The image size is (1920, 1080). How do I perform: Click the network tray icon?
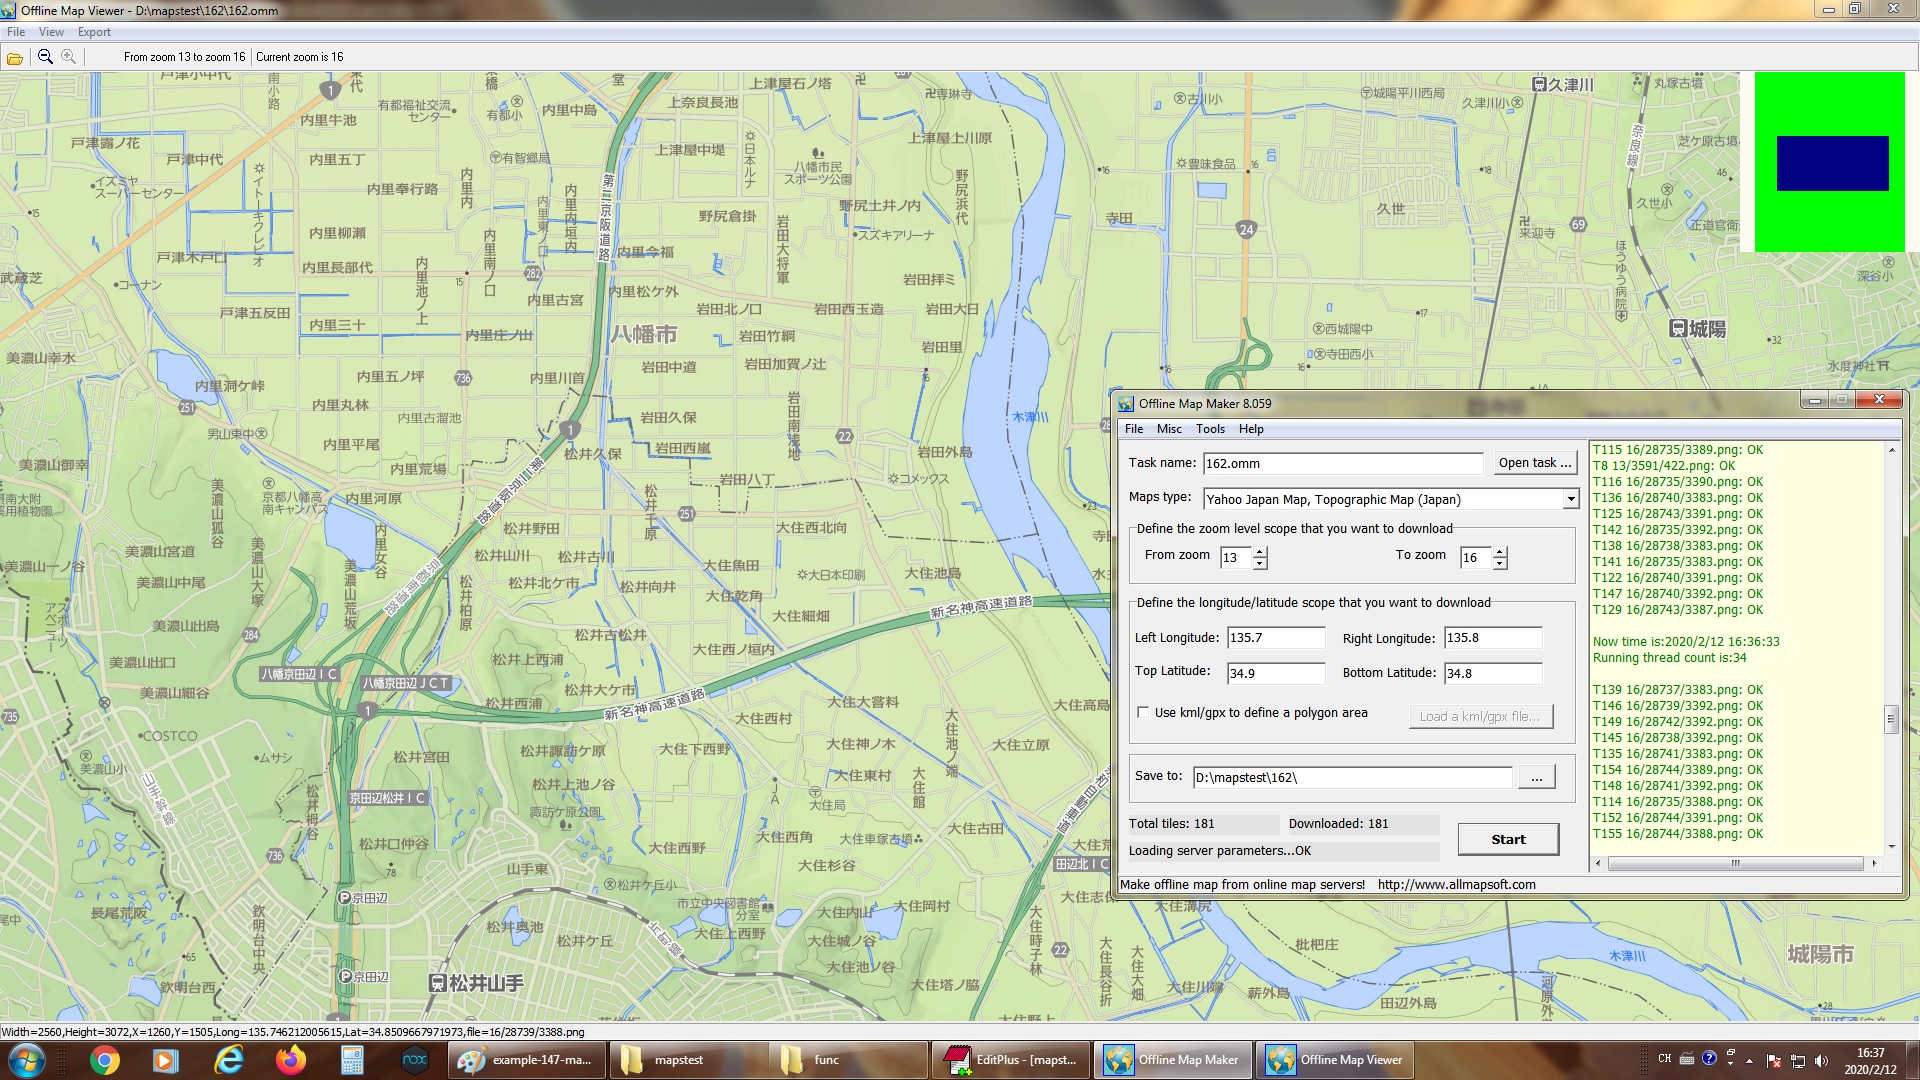(x=1798, y=1061)
